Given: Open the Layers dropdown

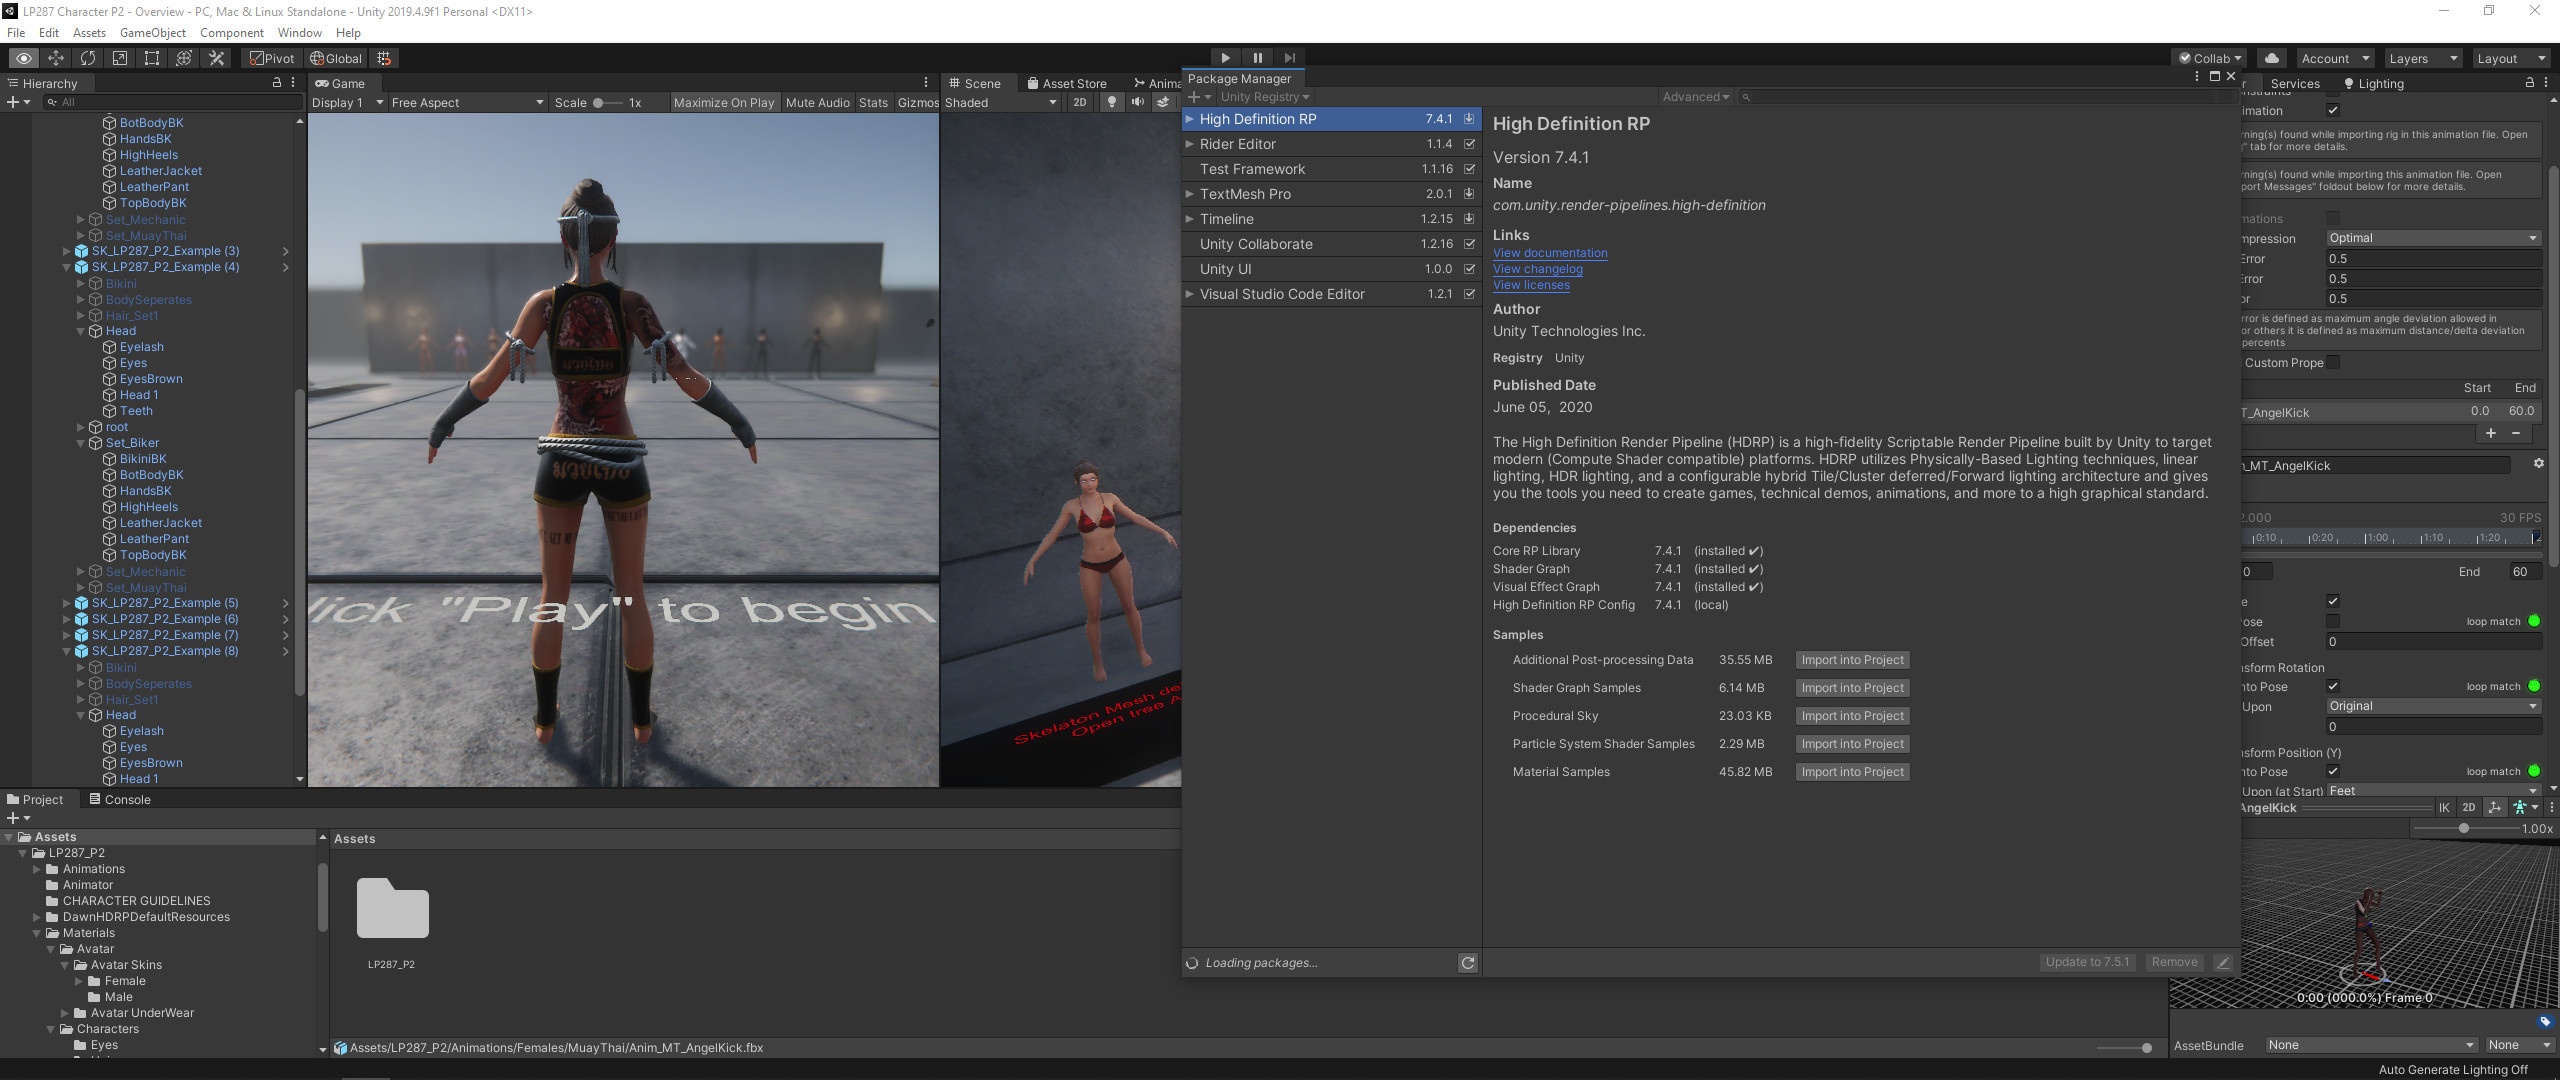Looking at the screenshot, I should point(2422,58).
